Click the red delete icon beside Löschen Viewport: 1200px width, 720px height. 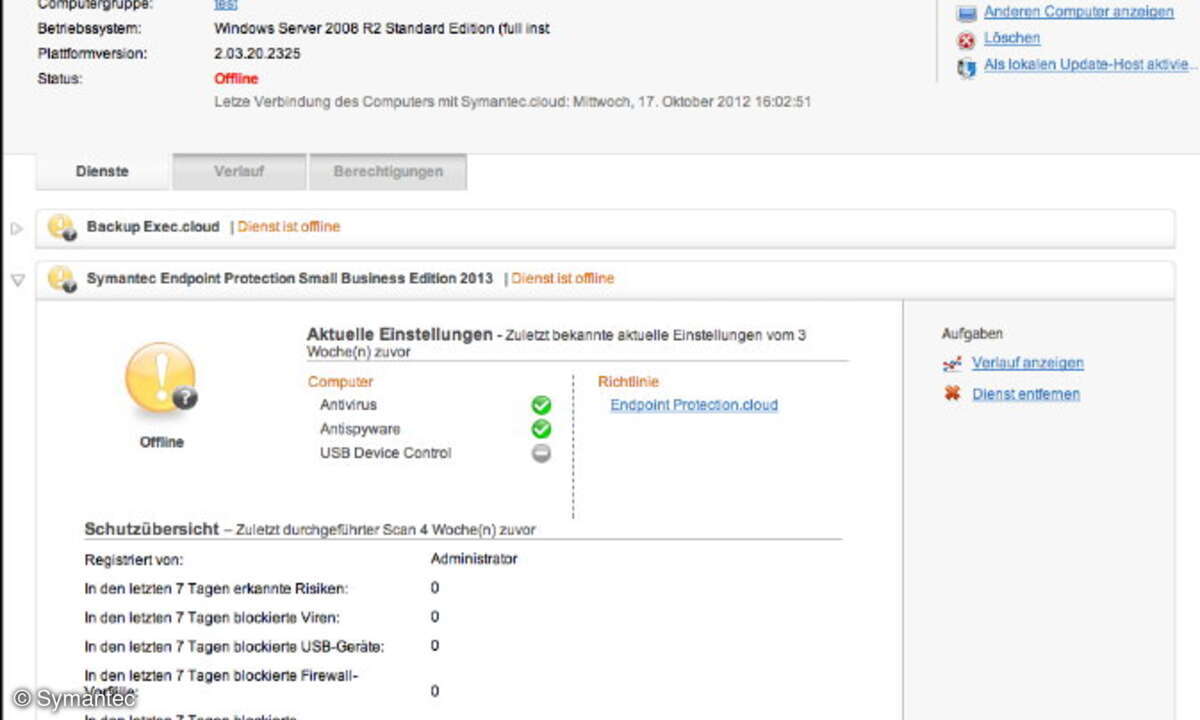coord(966,40)
